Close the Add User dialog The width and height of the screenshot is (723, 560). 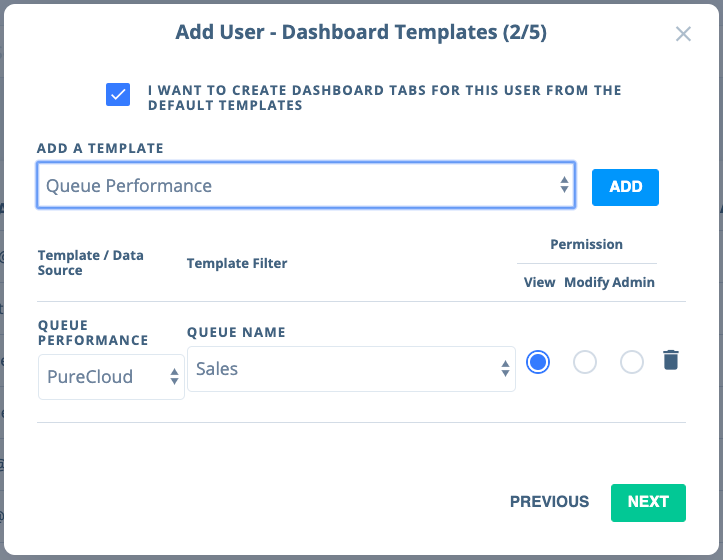click(x=683, y=34)
